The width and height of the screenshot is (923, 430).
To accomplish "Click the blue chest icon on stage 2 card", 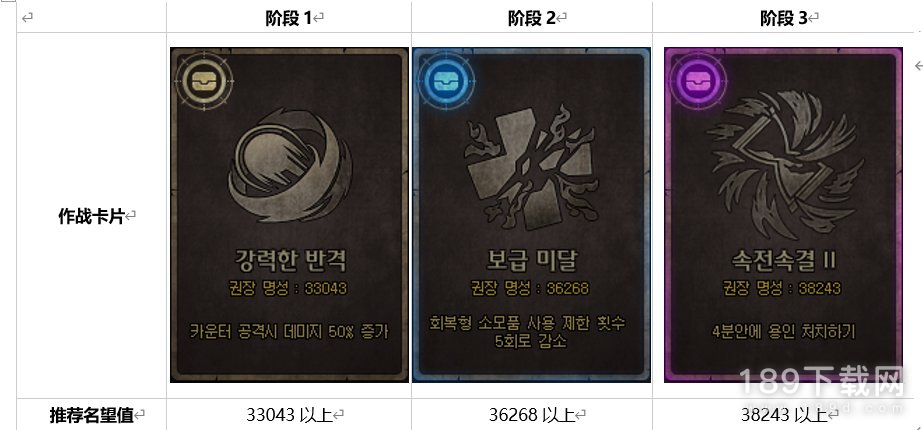I will pyautogui.click(x=446, y=82).
